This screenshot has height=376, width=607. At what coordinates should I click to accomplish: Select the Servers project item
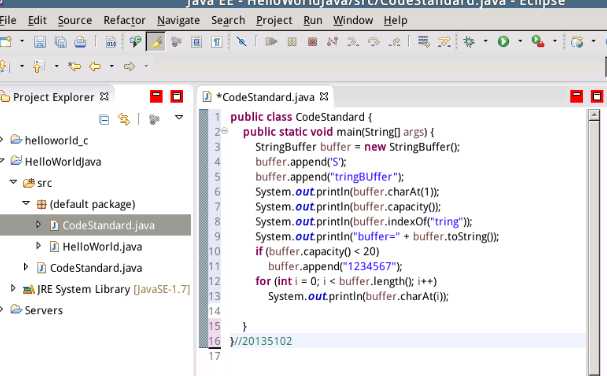[x=43, y=310]
